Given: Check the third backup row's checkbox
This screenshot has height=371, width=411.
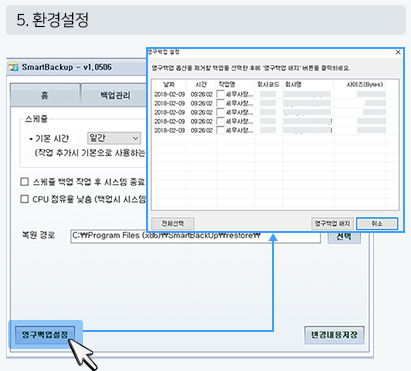Looking at the screenshot, I should coord(220,112).
